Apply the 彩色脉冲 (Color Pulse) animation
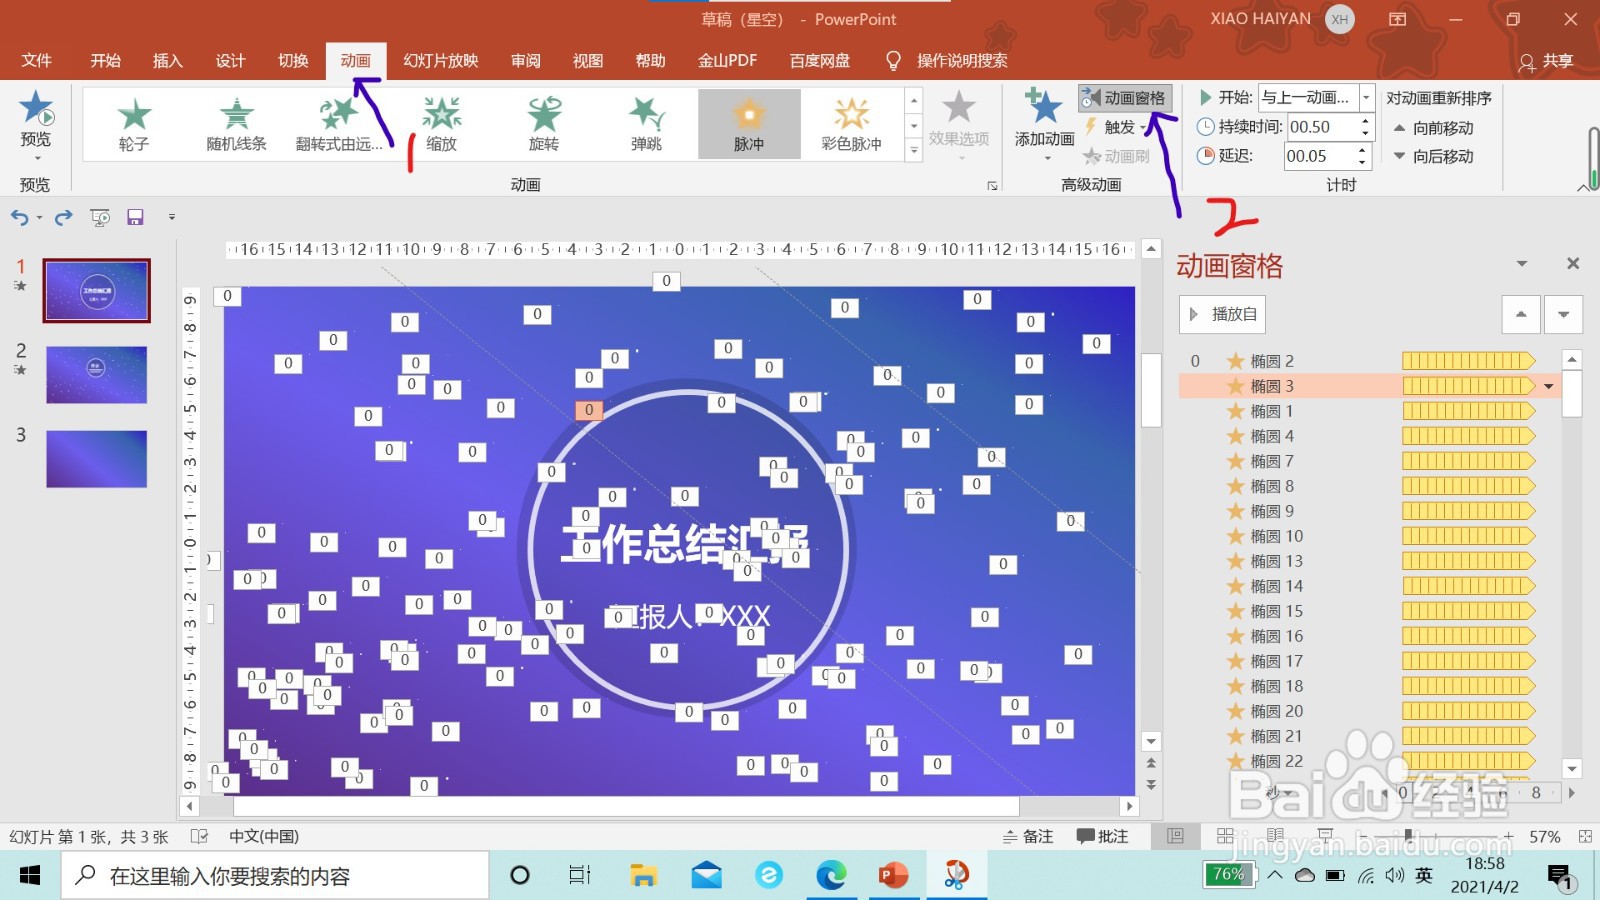Viewport: 1600px width, 900px height. 851,122
